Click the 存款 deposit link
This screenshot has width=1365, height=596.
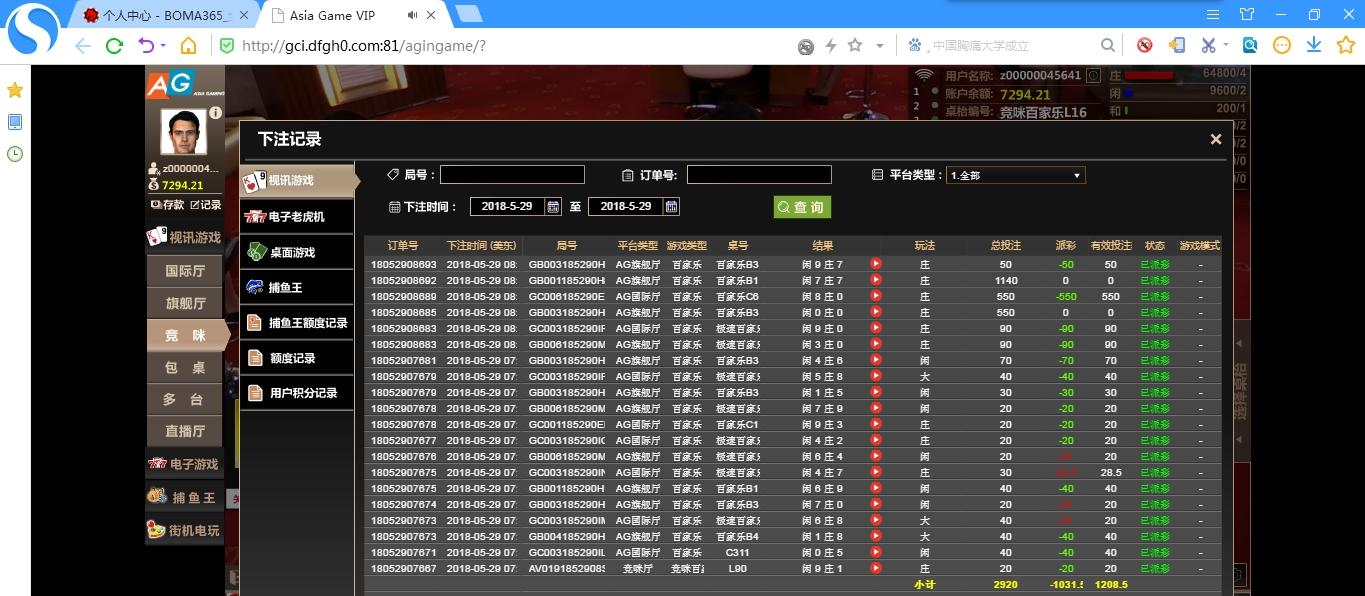(x=168, y=205)
